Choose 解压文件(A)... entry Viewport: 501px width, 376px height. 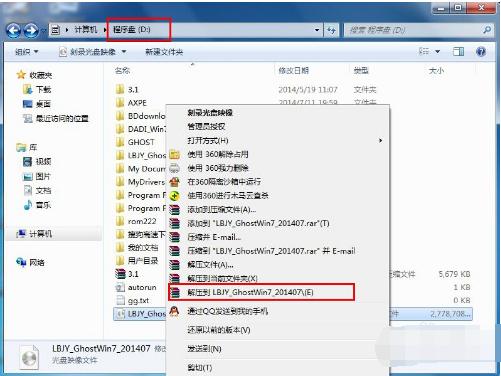(210, 265)
